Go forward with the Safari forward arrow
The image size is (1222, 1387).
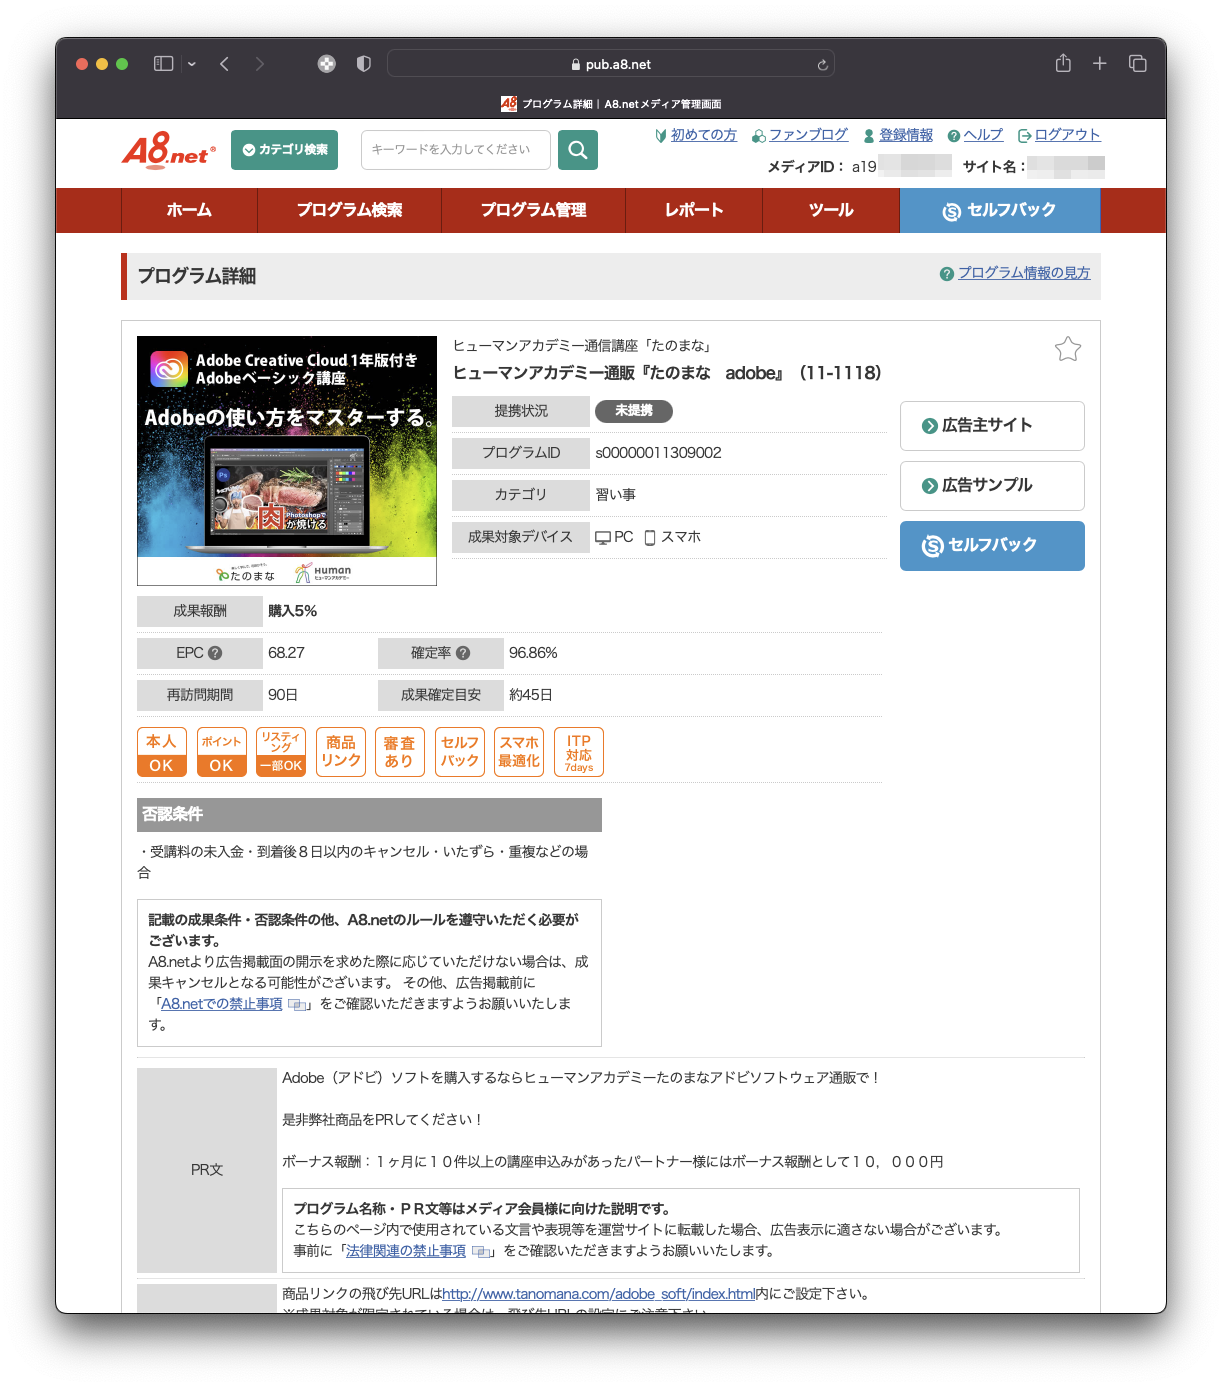[260, 64]
